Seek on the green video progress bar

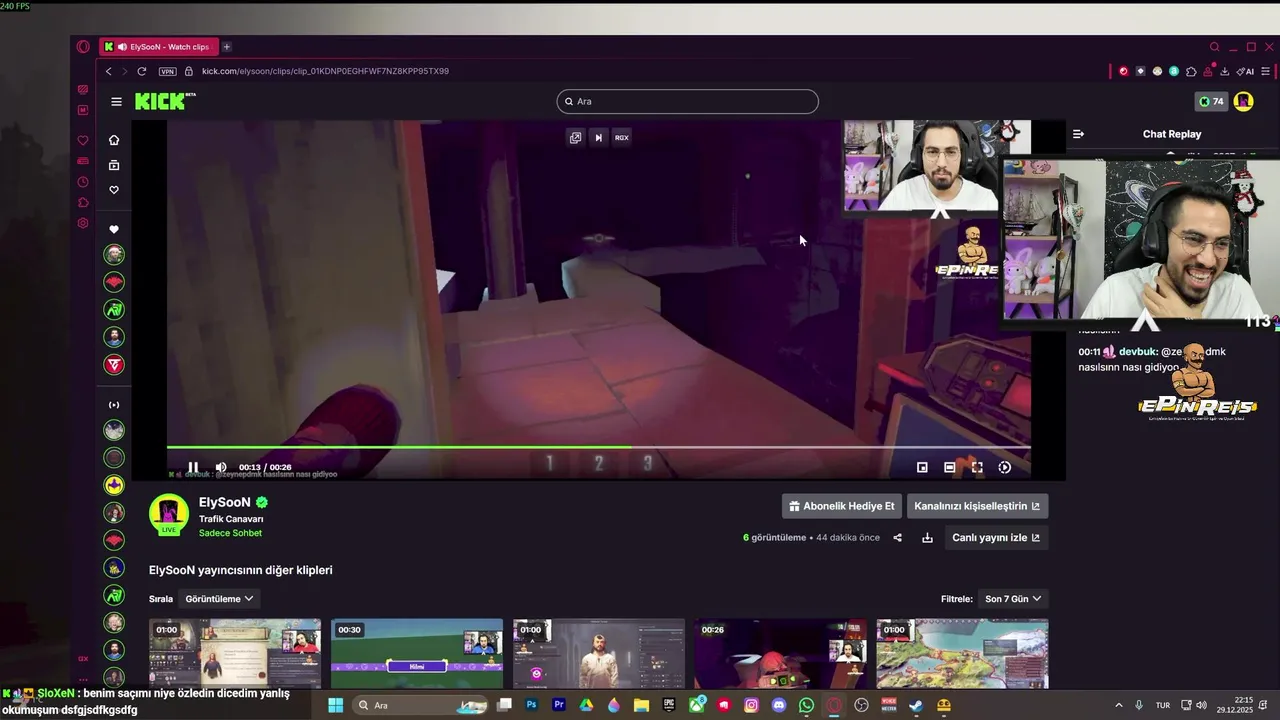point(598,447)
